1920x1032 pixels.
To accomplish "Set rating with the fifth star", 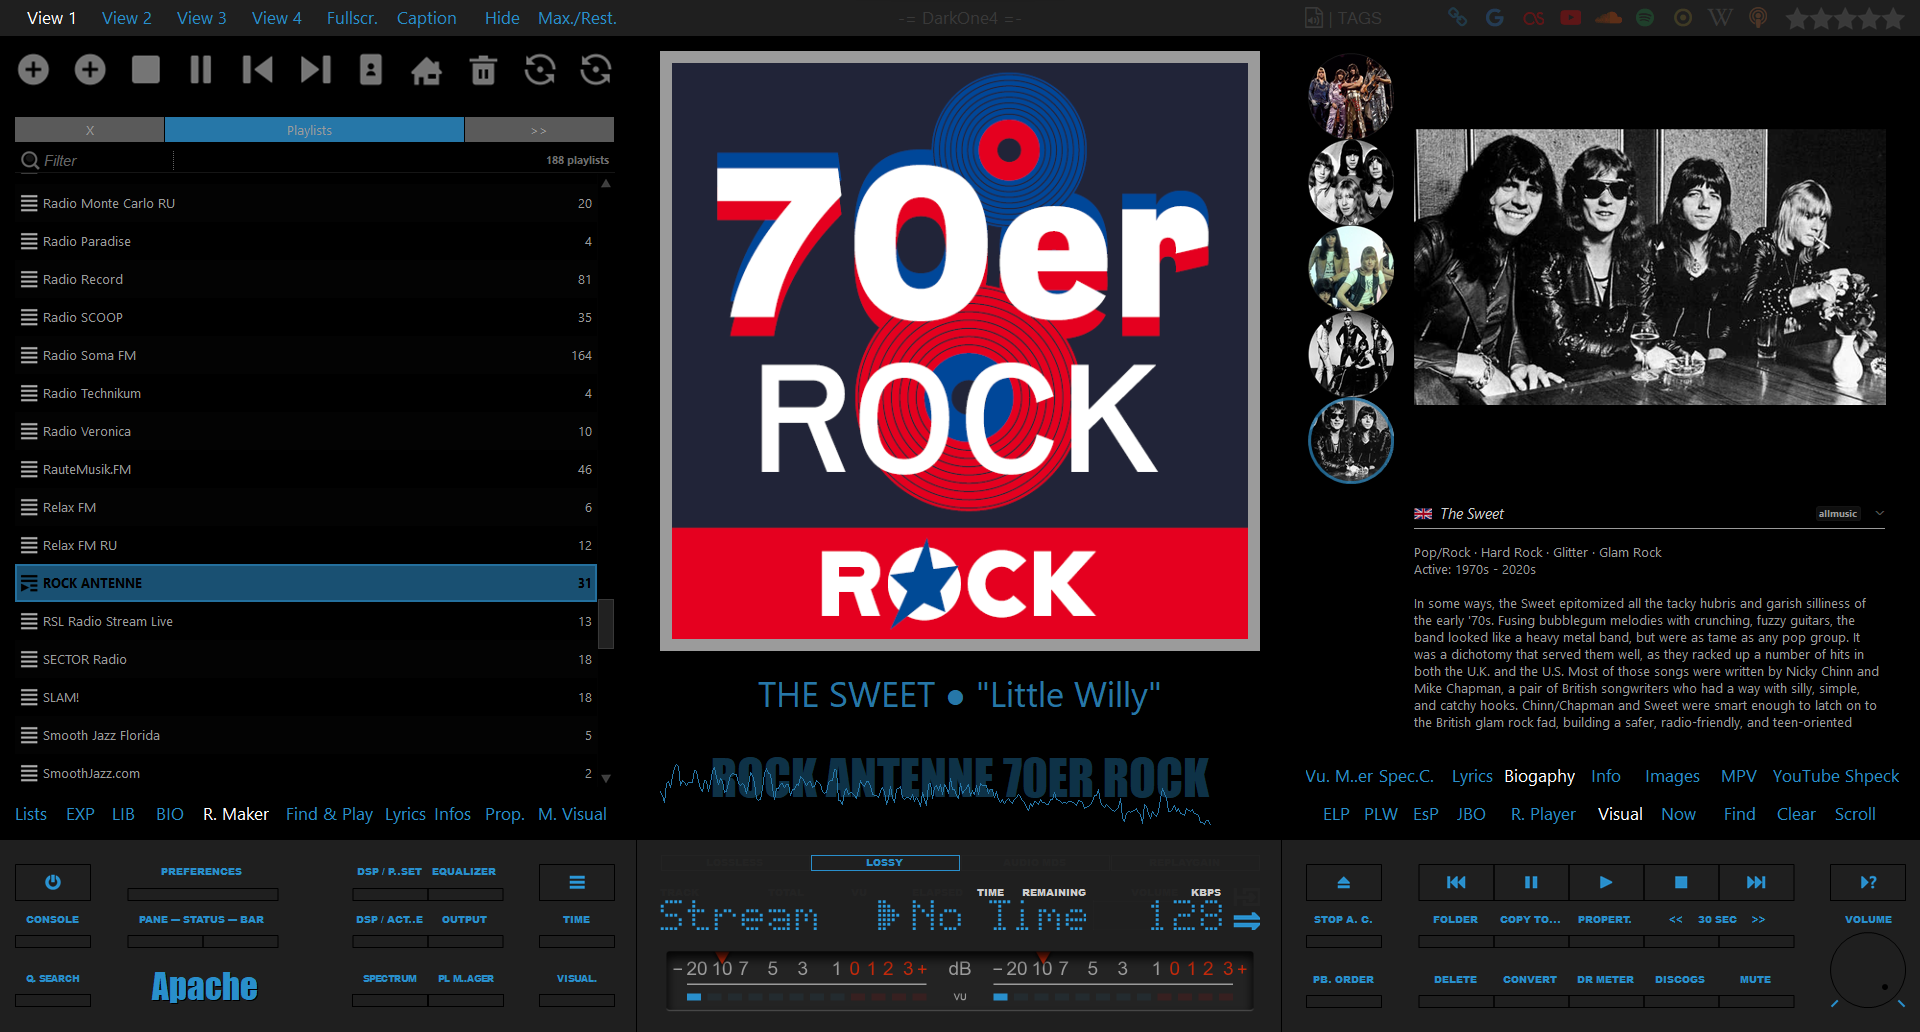I will pyautogui.click(x=1893, y=18).
